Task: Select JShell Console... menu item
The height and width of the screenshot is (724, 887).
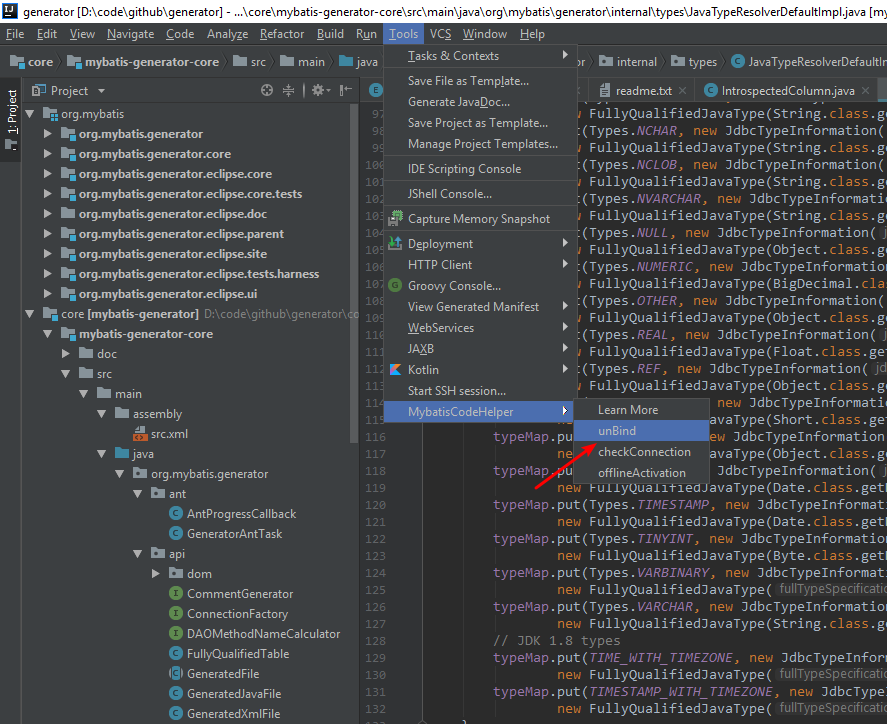Action: (480, 193)
